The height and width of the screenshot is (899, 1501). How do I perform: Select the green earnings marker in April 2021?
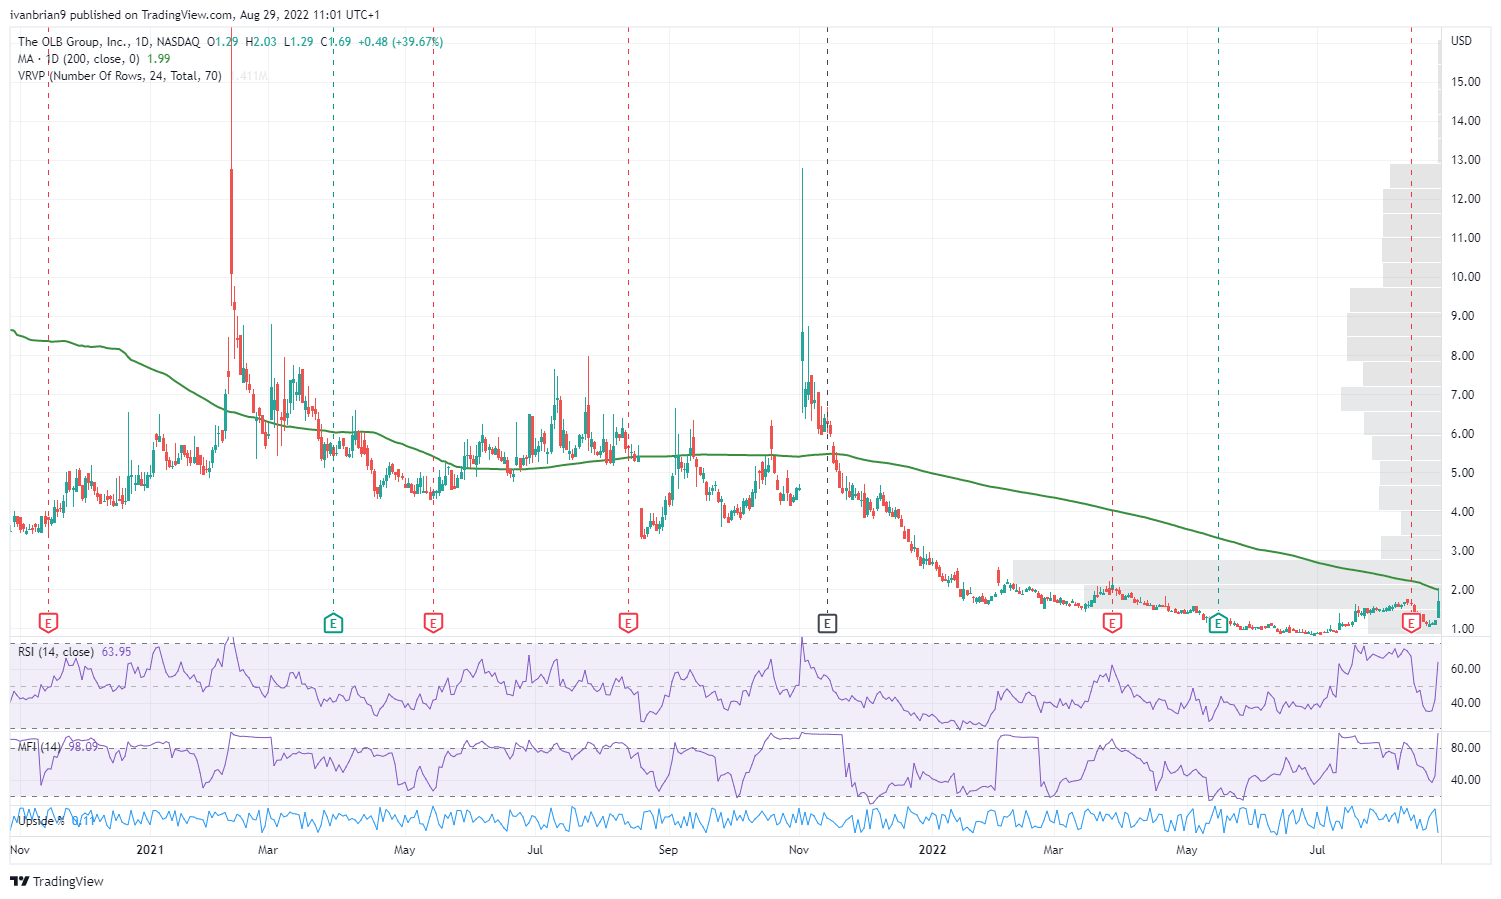click(333, 623)
